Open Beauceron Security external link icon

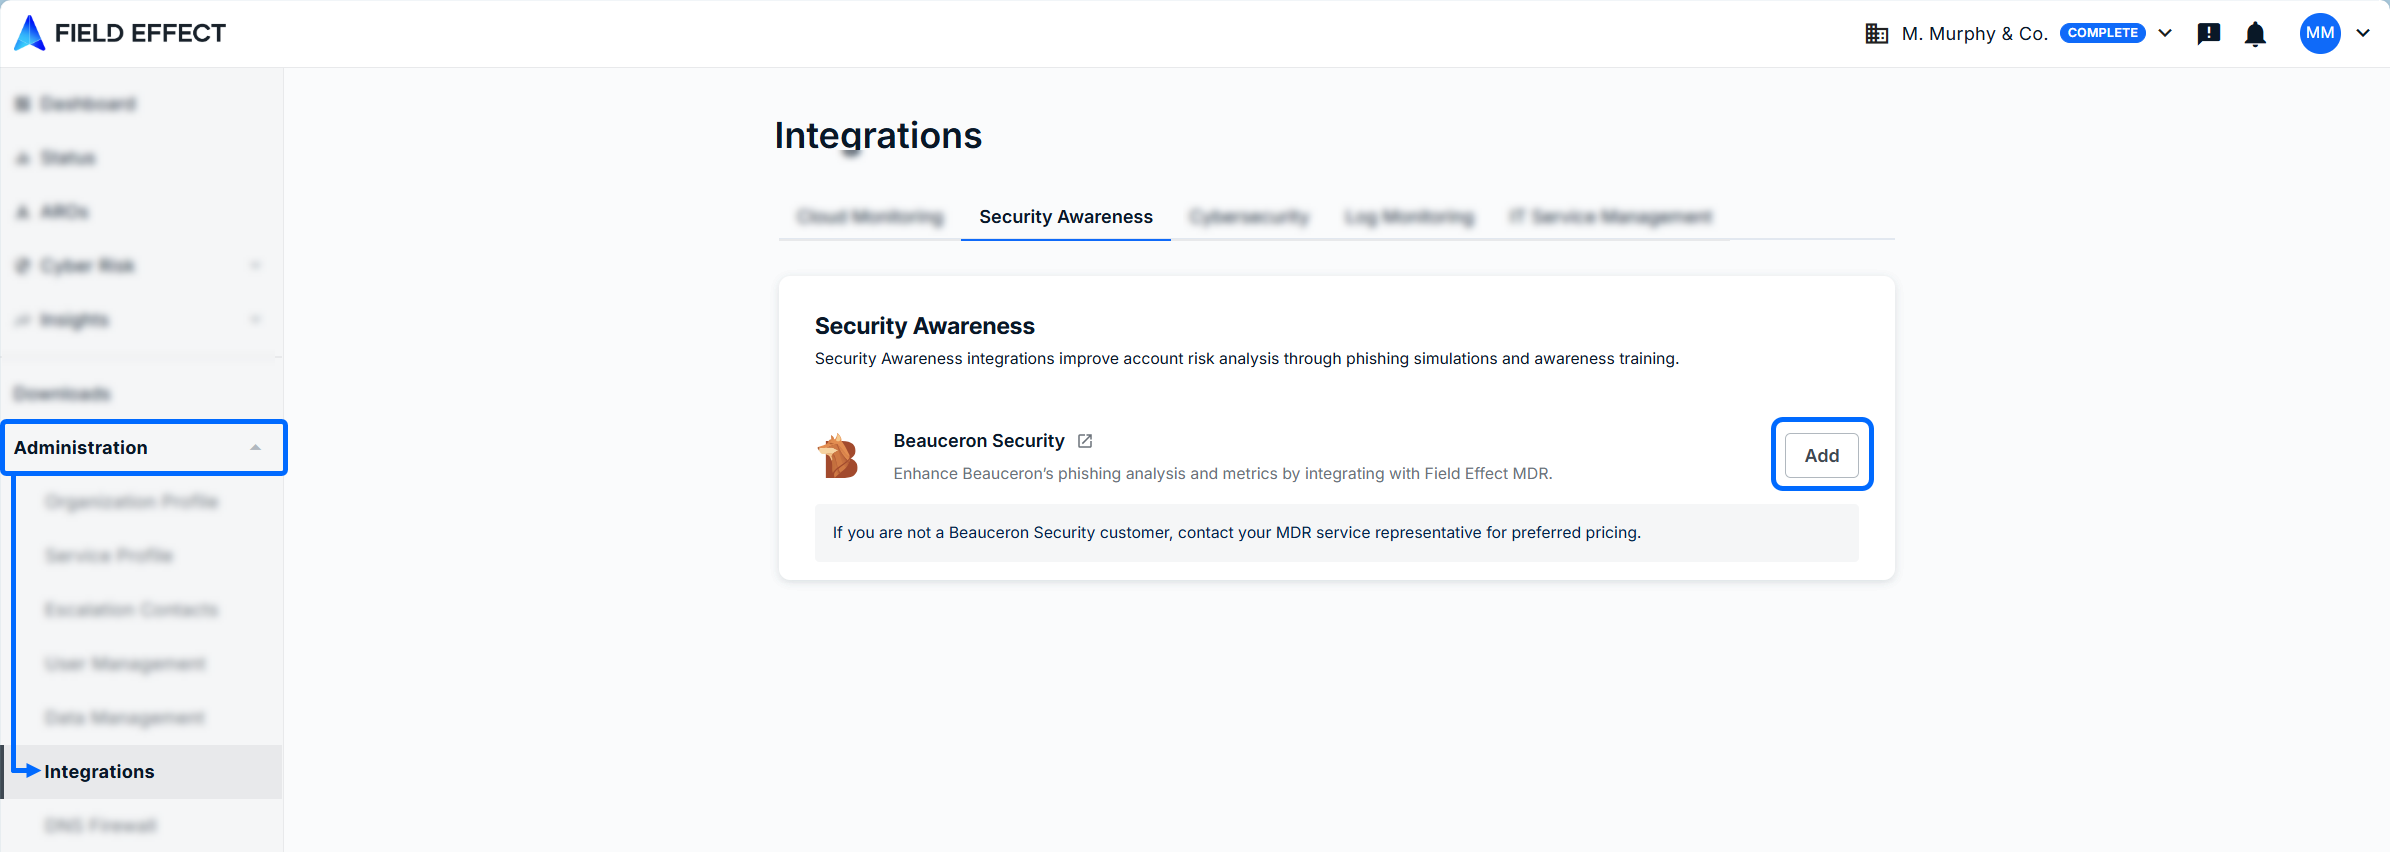coord(1085,441)
